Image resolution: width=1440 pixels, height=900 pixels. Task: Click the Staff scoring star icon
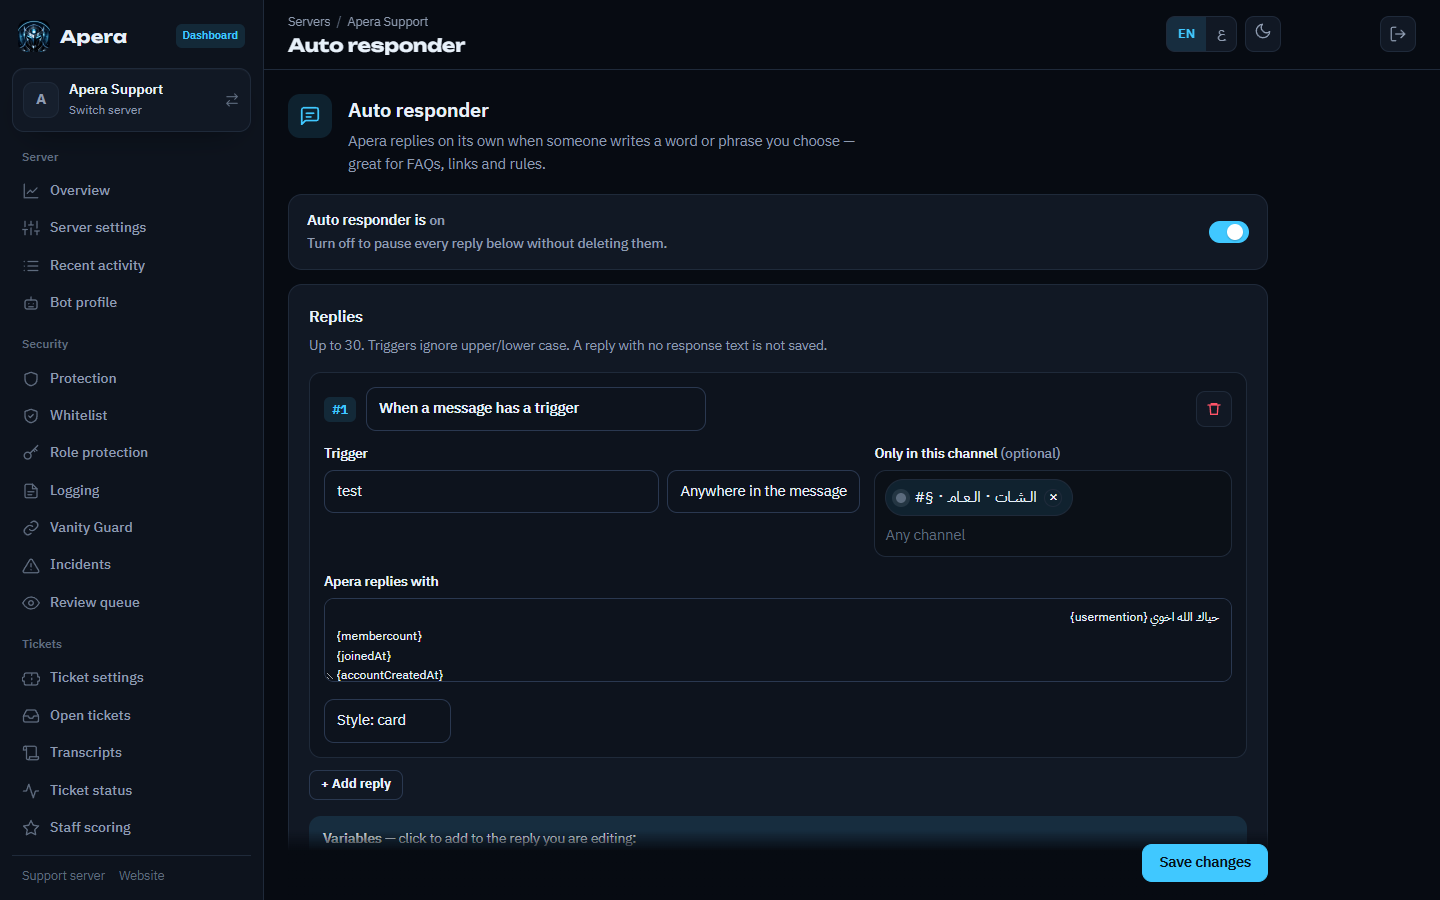31,828
